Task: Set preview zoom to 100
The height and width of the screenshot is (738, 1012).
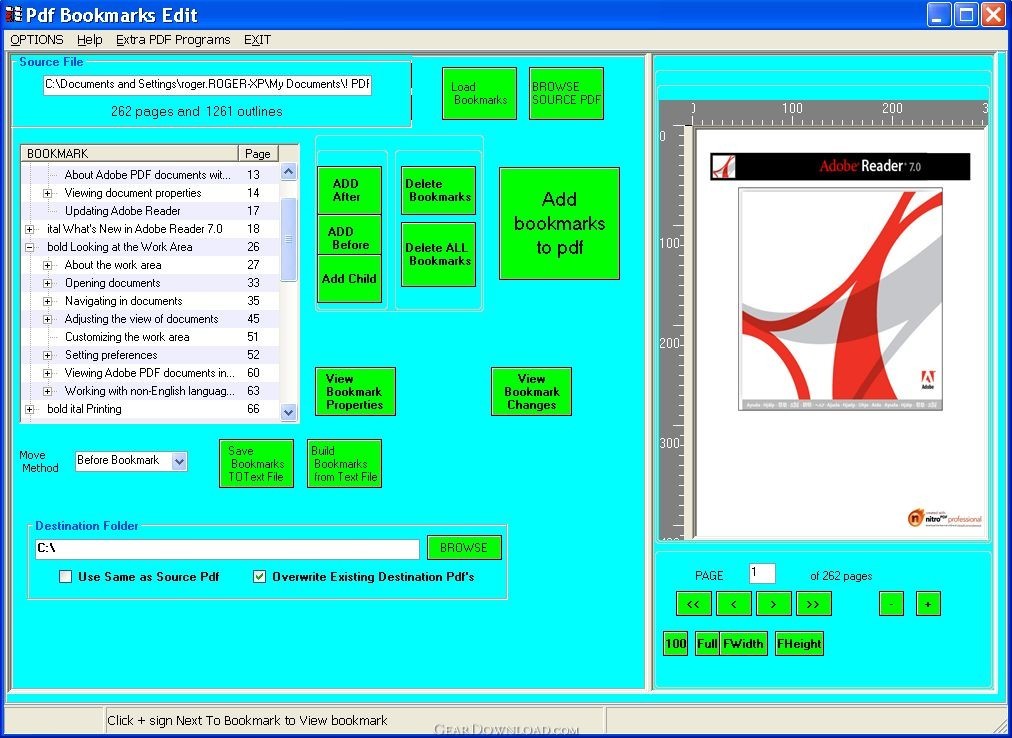Action: pyautogui.click(x=676, y=643)
